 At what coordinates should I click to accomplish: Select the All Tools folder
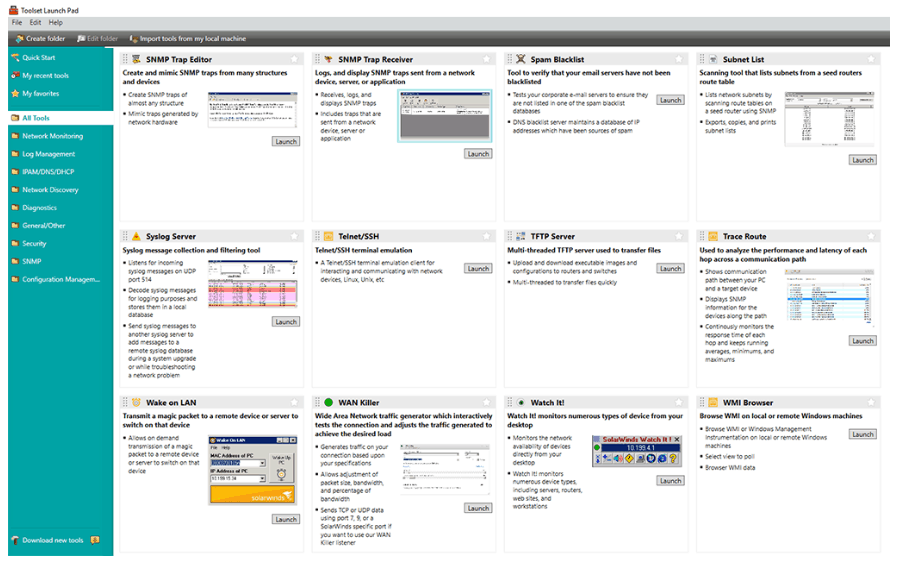pos(61,118)
